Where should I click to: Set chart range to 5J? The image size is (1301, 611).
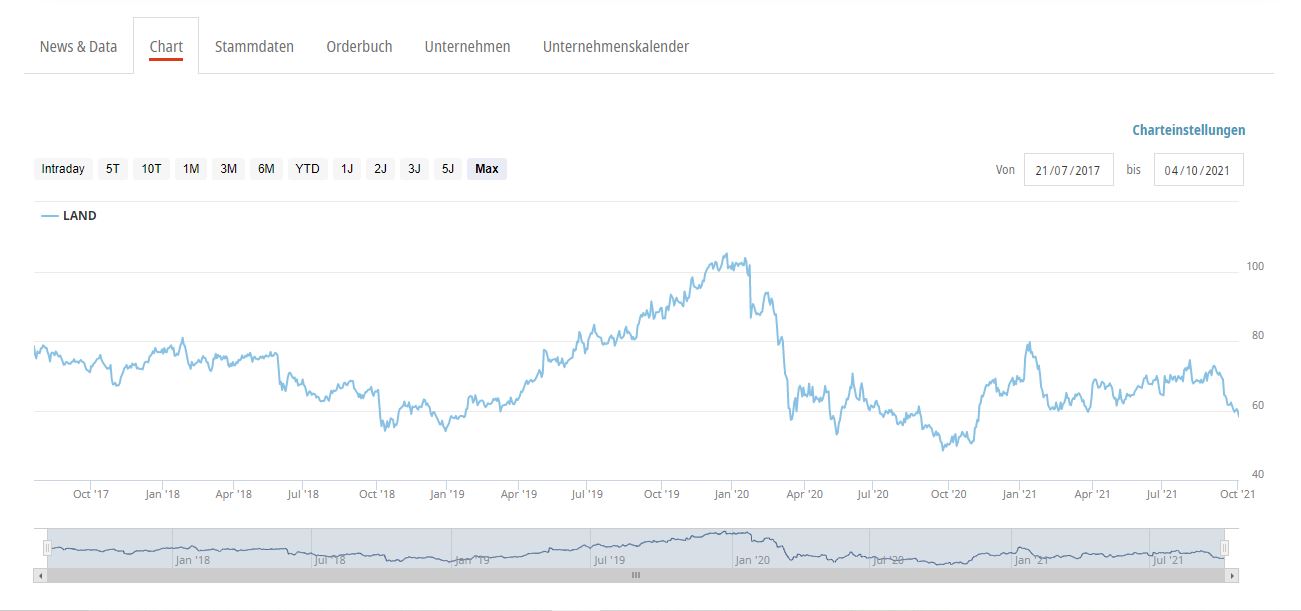pyautogui.click(x=447, y=169)
